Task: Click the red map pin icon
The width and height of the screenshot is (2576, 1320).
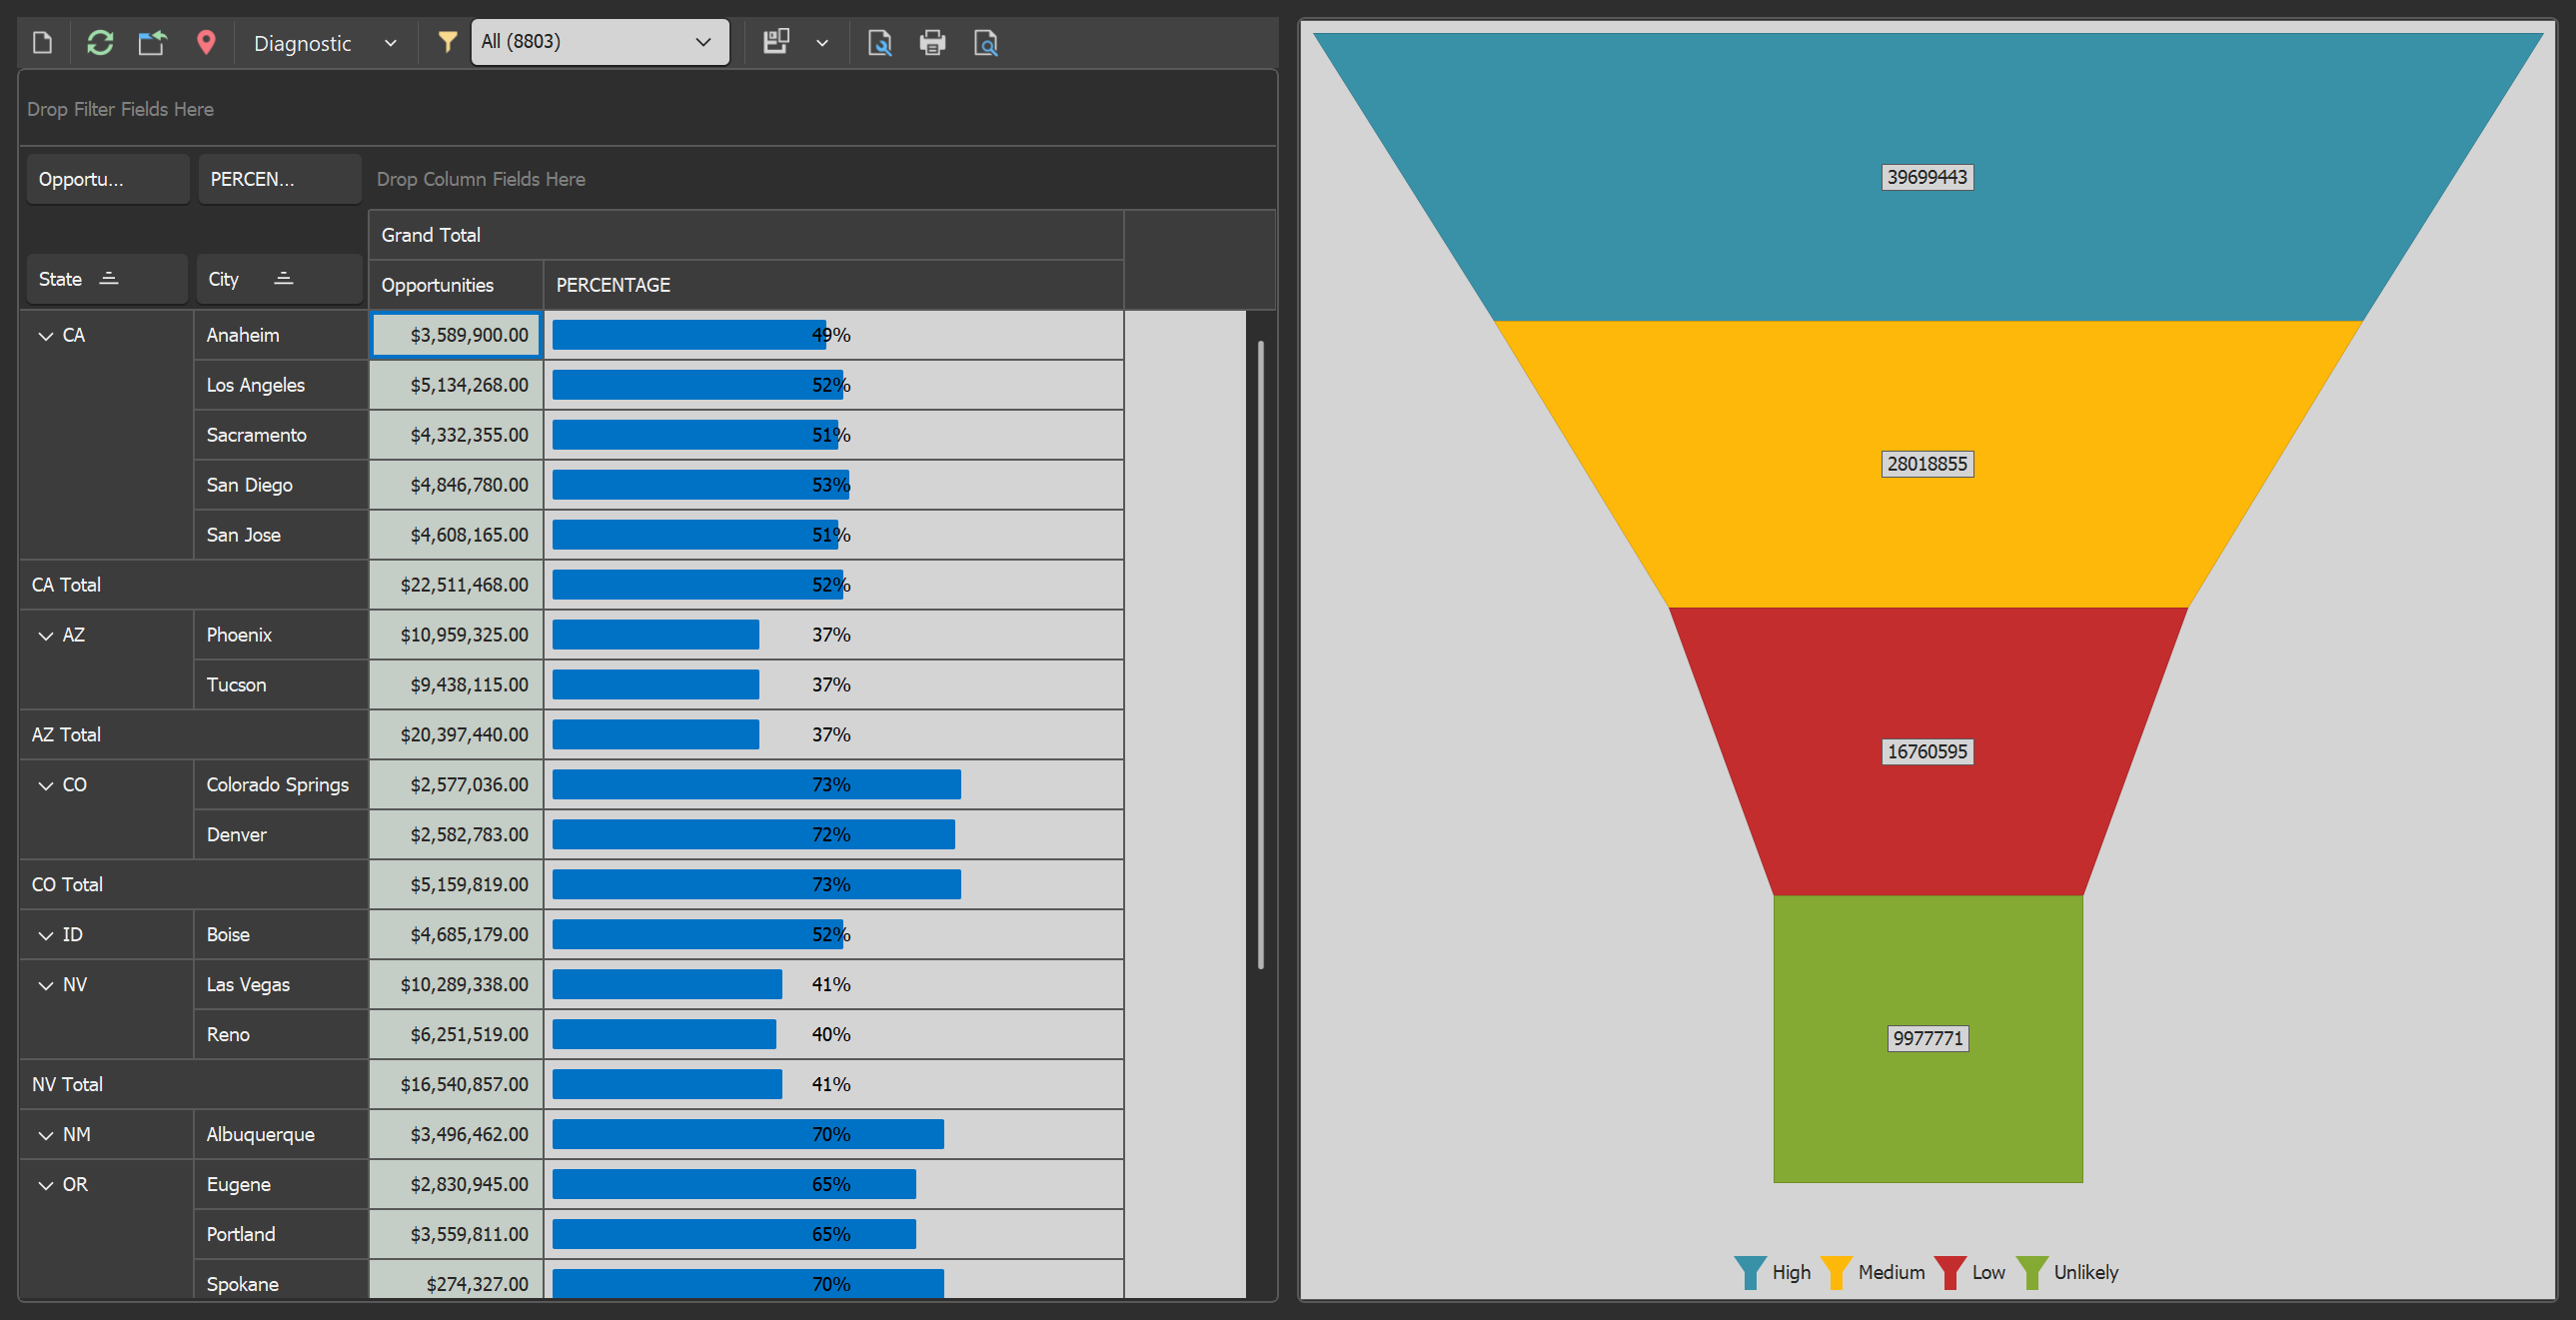Action: 206,43
